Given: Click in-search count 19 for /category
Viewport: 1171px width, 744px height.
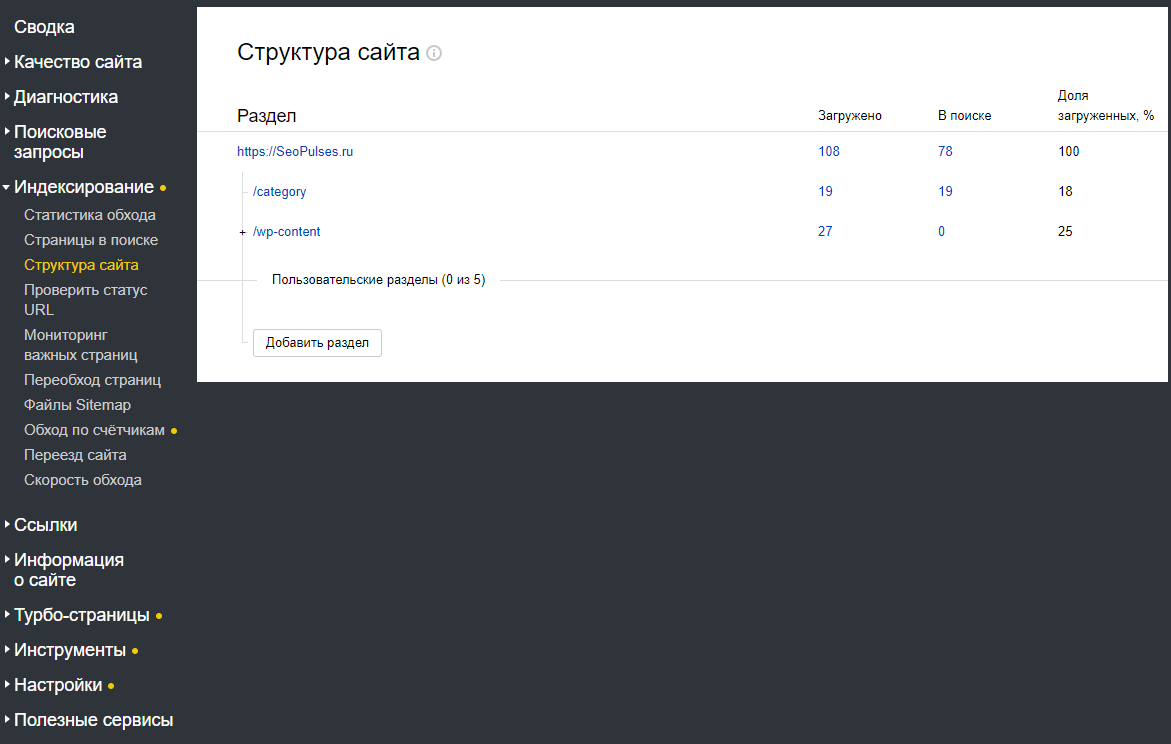Looking at the screenshot, I should click(945, 191).
